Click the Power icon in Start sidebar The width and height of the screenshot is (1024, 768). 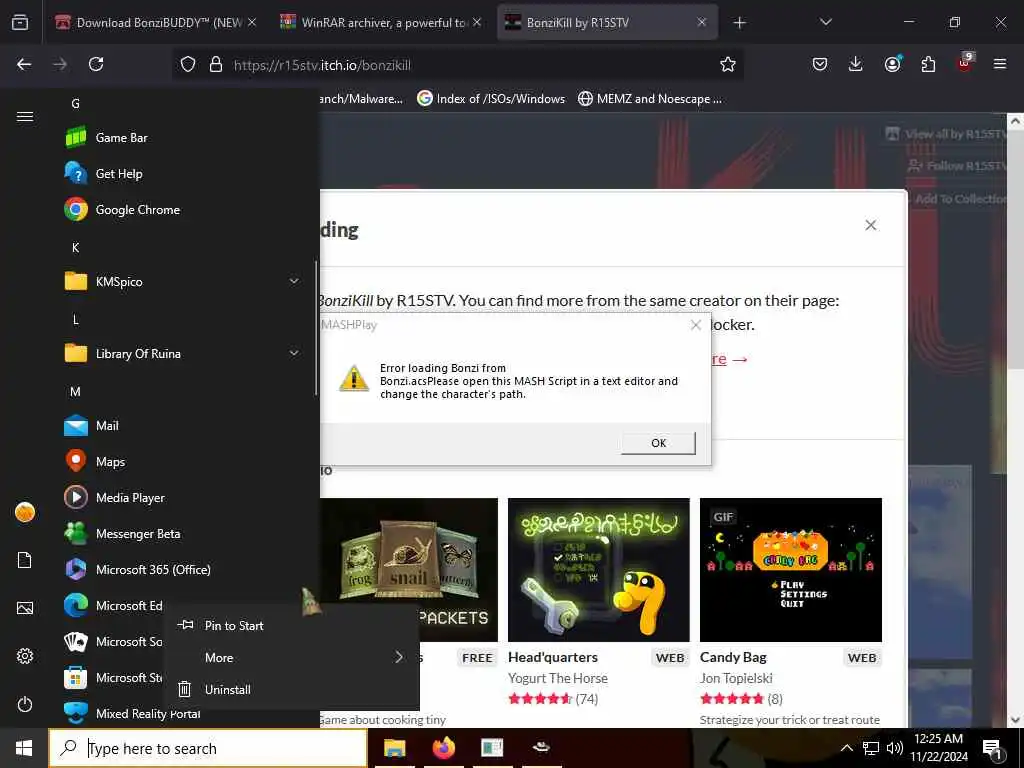tap(25, 704)
